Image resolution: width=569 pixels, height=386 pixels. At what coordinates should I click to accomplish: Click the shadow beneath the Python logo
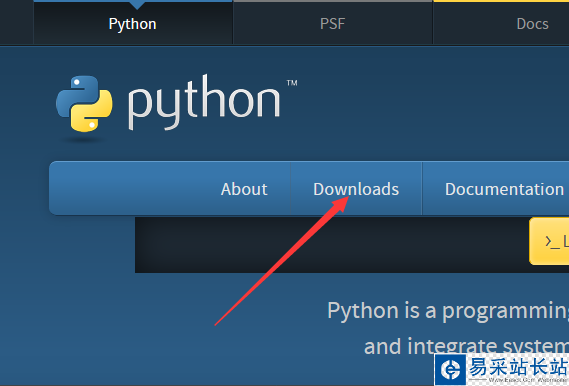(83, 140)
